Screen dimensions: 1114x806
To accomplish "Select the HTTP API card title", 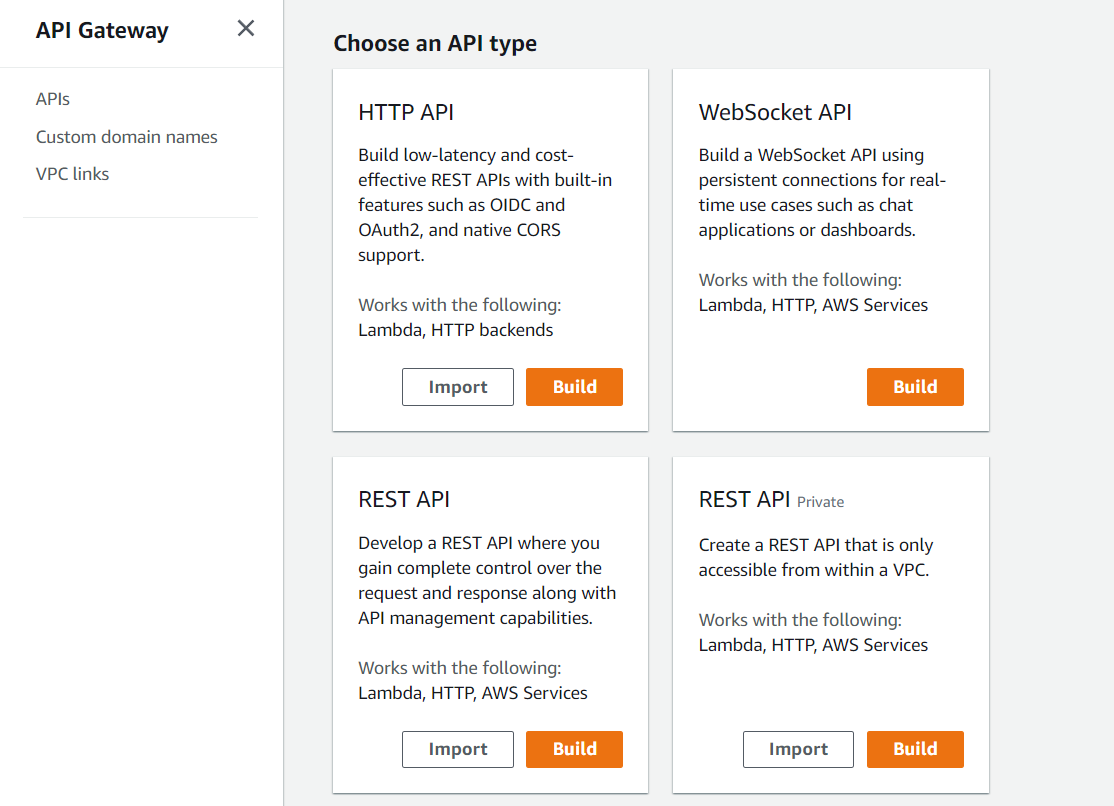I will (x=406, y=112).
